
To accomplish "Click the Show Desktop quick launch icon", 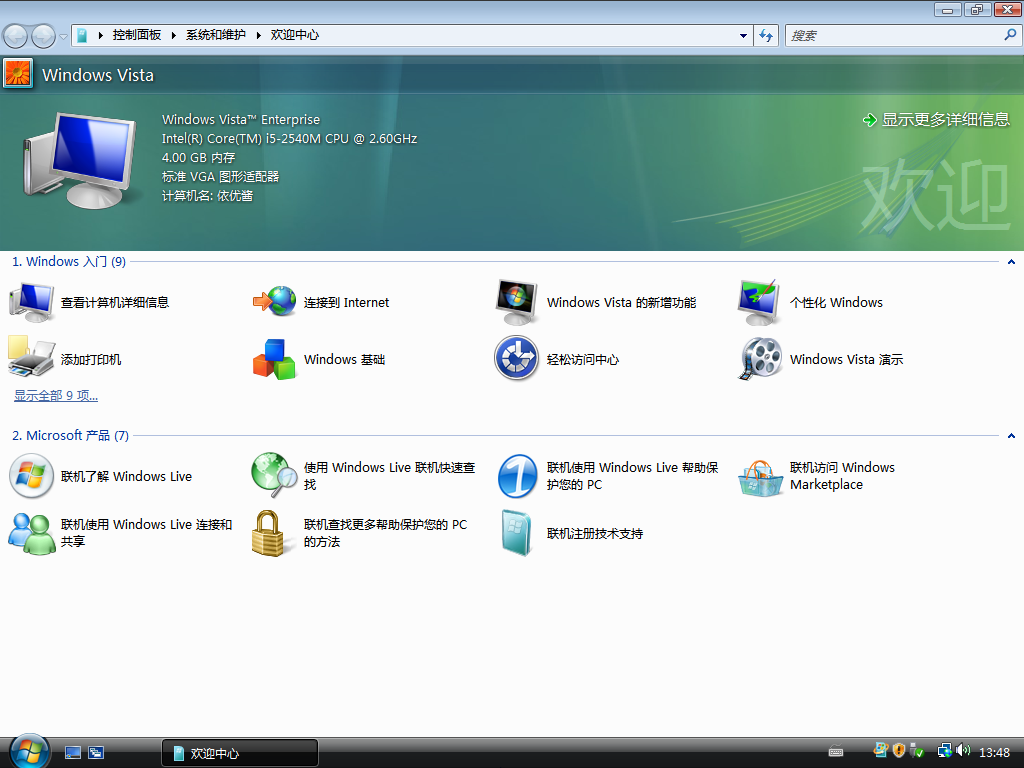I will tap(73, 752).
